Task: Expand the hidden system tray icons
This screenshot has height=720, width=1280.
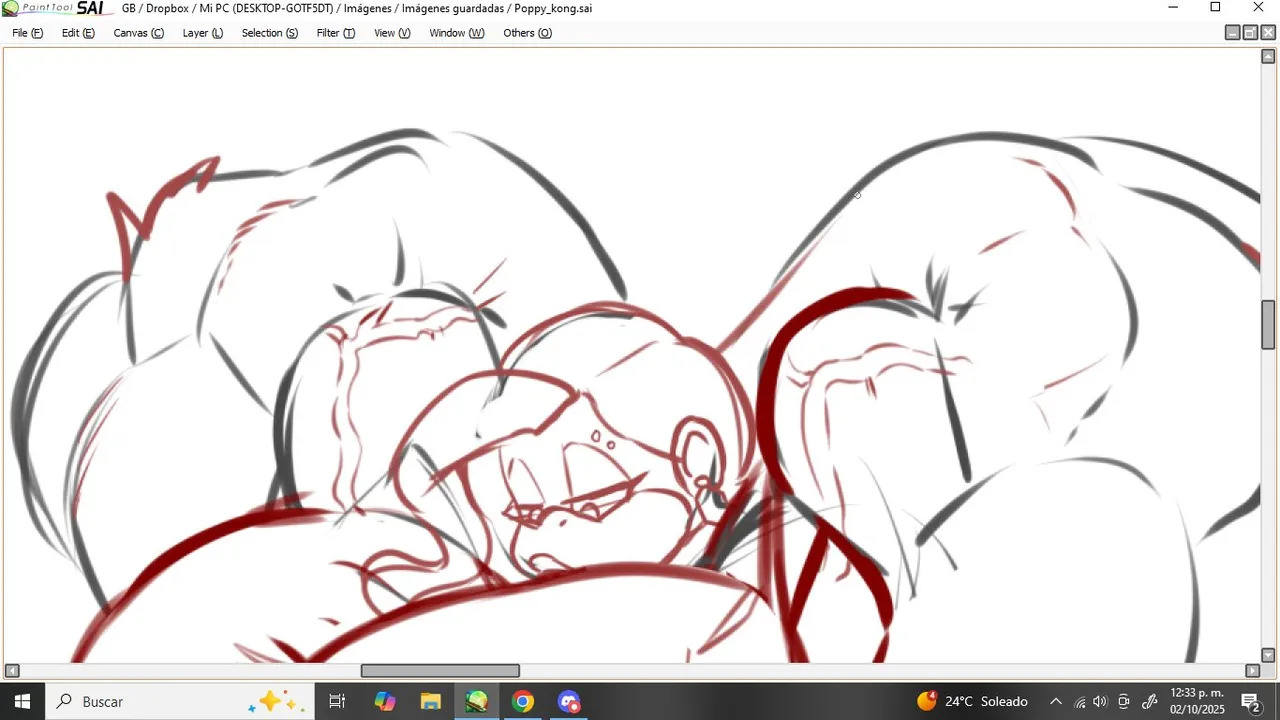Action: tap(1055, 701)
